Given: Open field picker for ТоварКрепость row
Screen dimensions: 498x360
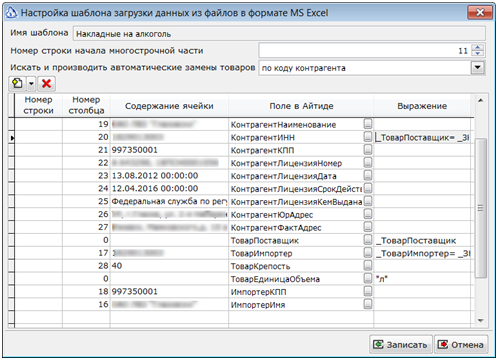Looking at the screenshot, I should (368, 266).
